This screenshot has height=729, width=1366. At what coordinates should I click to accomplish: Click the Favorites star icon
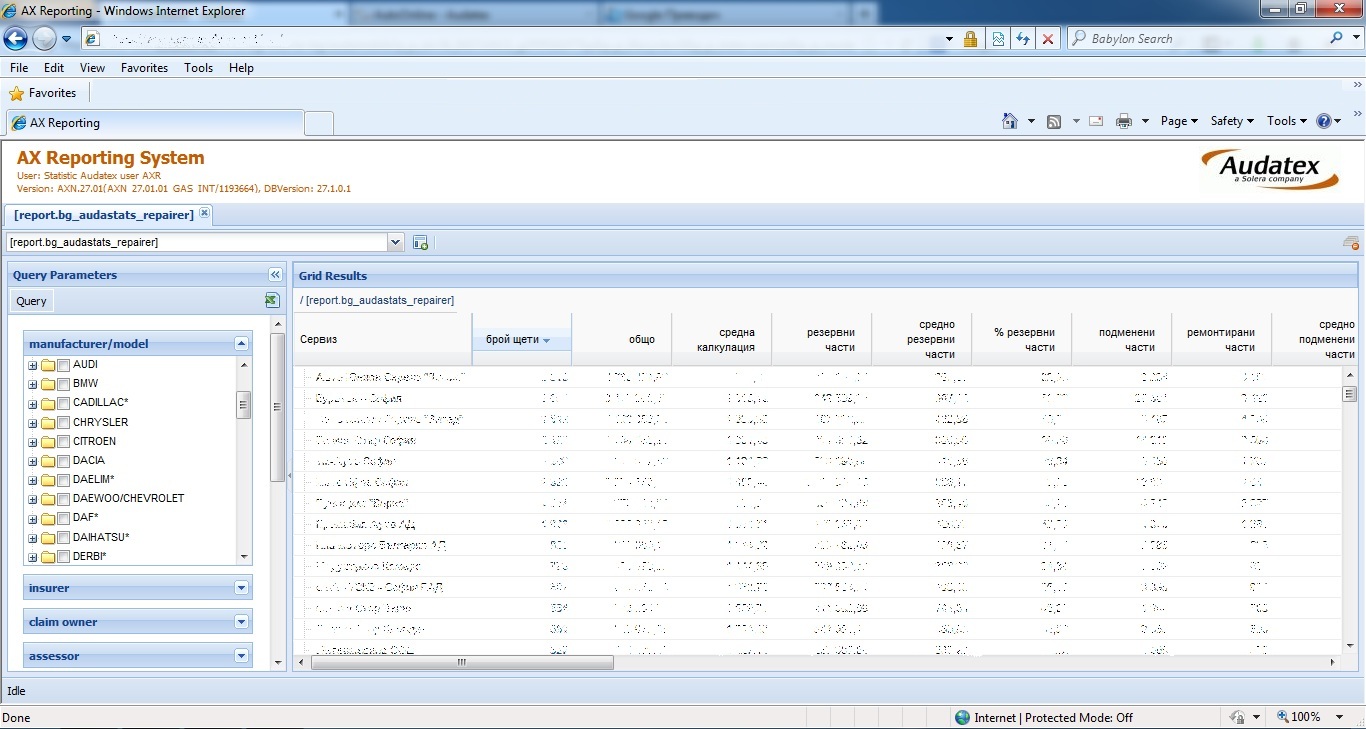[x=16, y=93]
